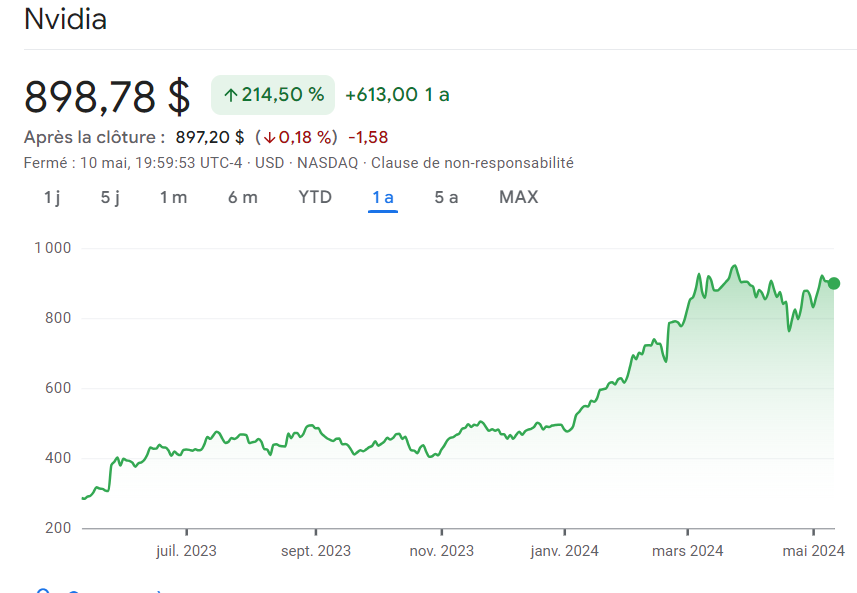Viewport: 857px width, 593px height.
Task: Switch chart to the 5 j range
Action: (x=110, y=197)
